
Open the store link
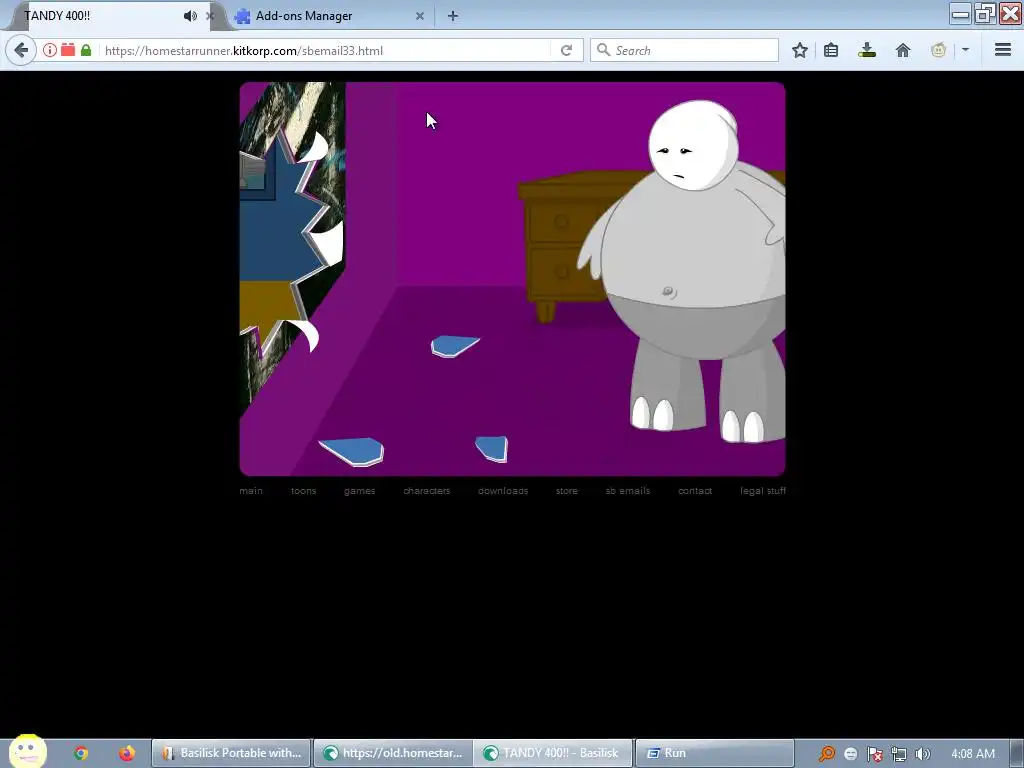coord(567,491)
